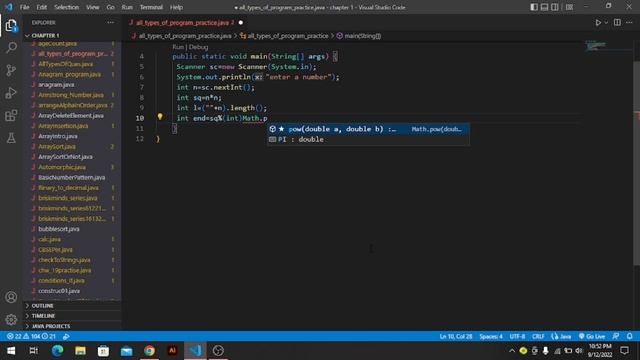Open the Testing flask icon view
Image resolution: width=640 pixels, height=360 pixels.
[x=11, y=138]
